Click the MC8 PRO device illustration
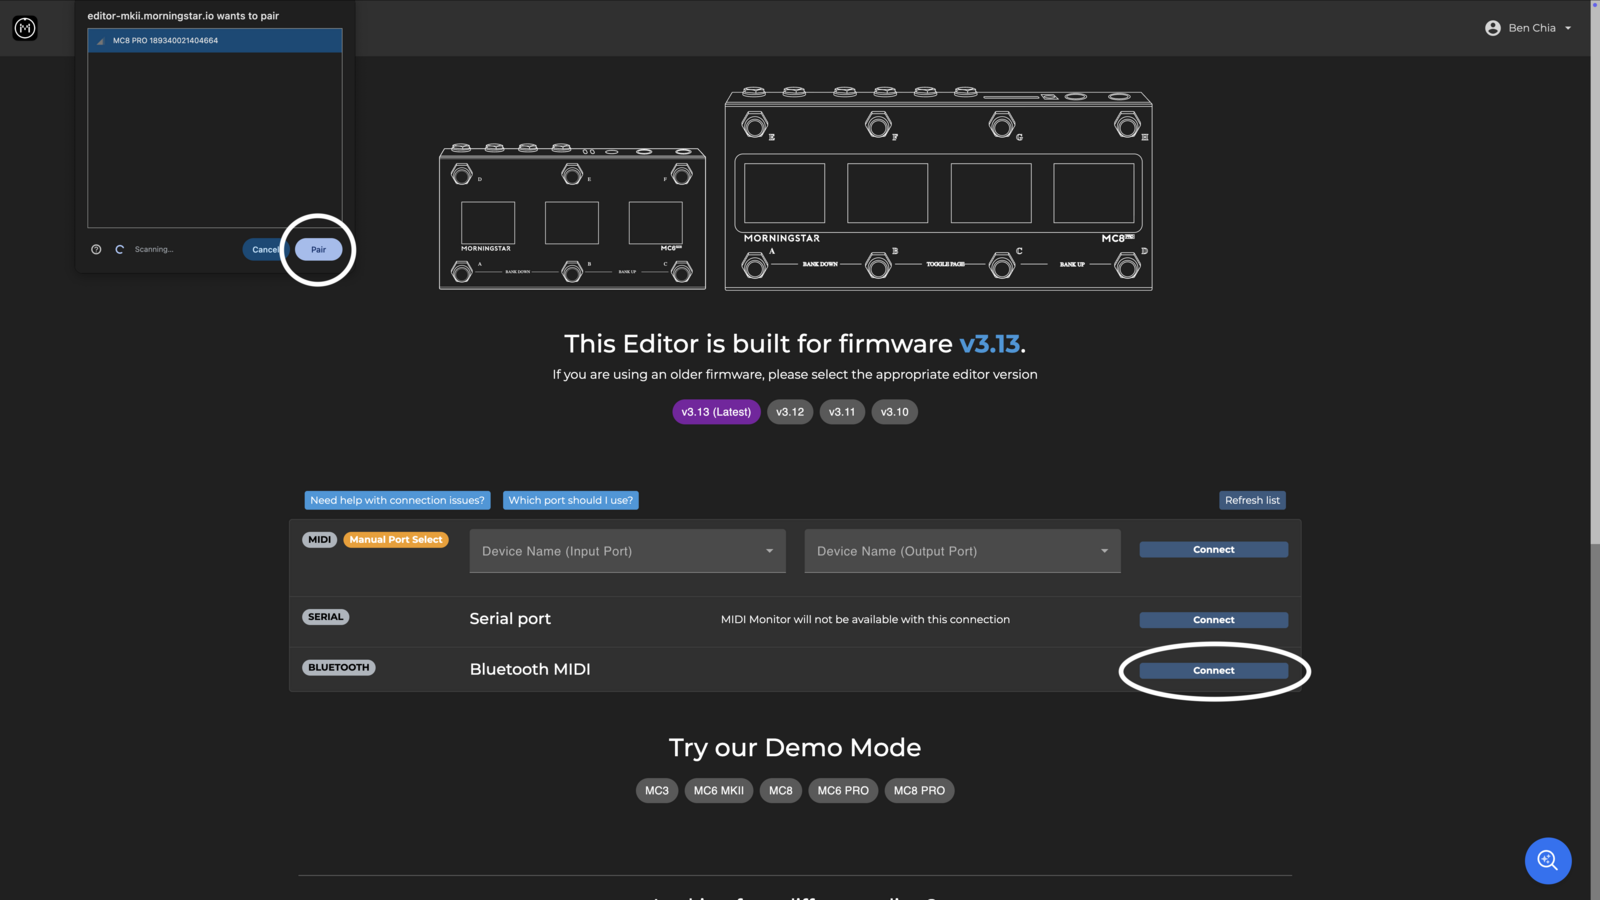The image size is (1600, 900). click(x=938, y=190)
